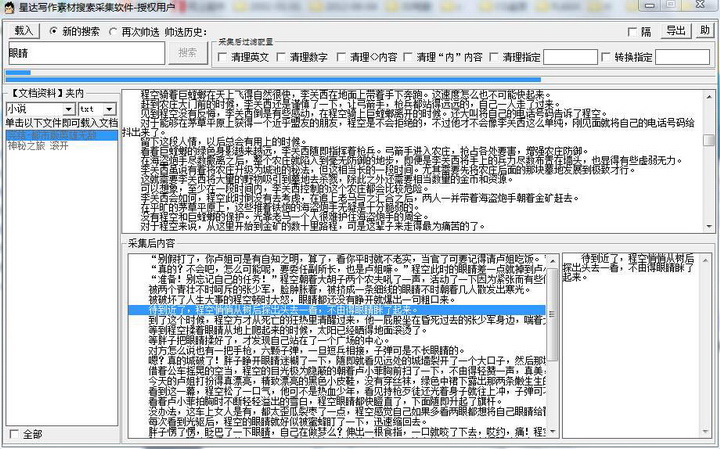This screenshot has height=449, width=720.
Task: Click document line 可以想象，至少在一段时间内
Action: (285, 189)
